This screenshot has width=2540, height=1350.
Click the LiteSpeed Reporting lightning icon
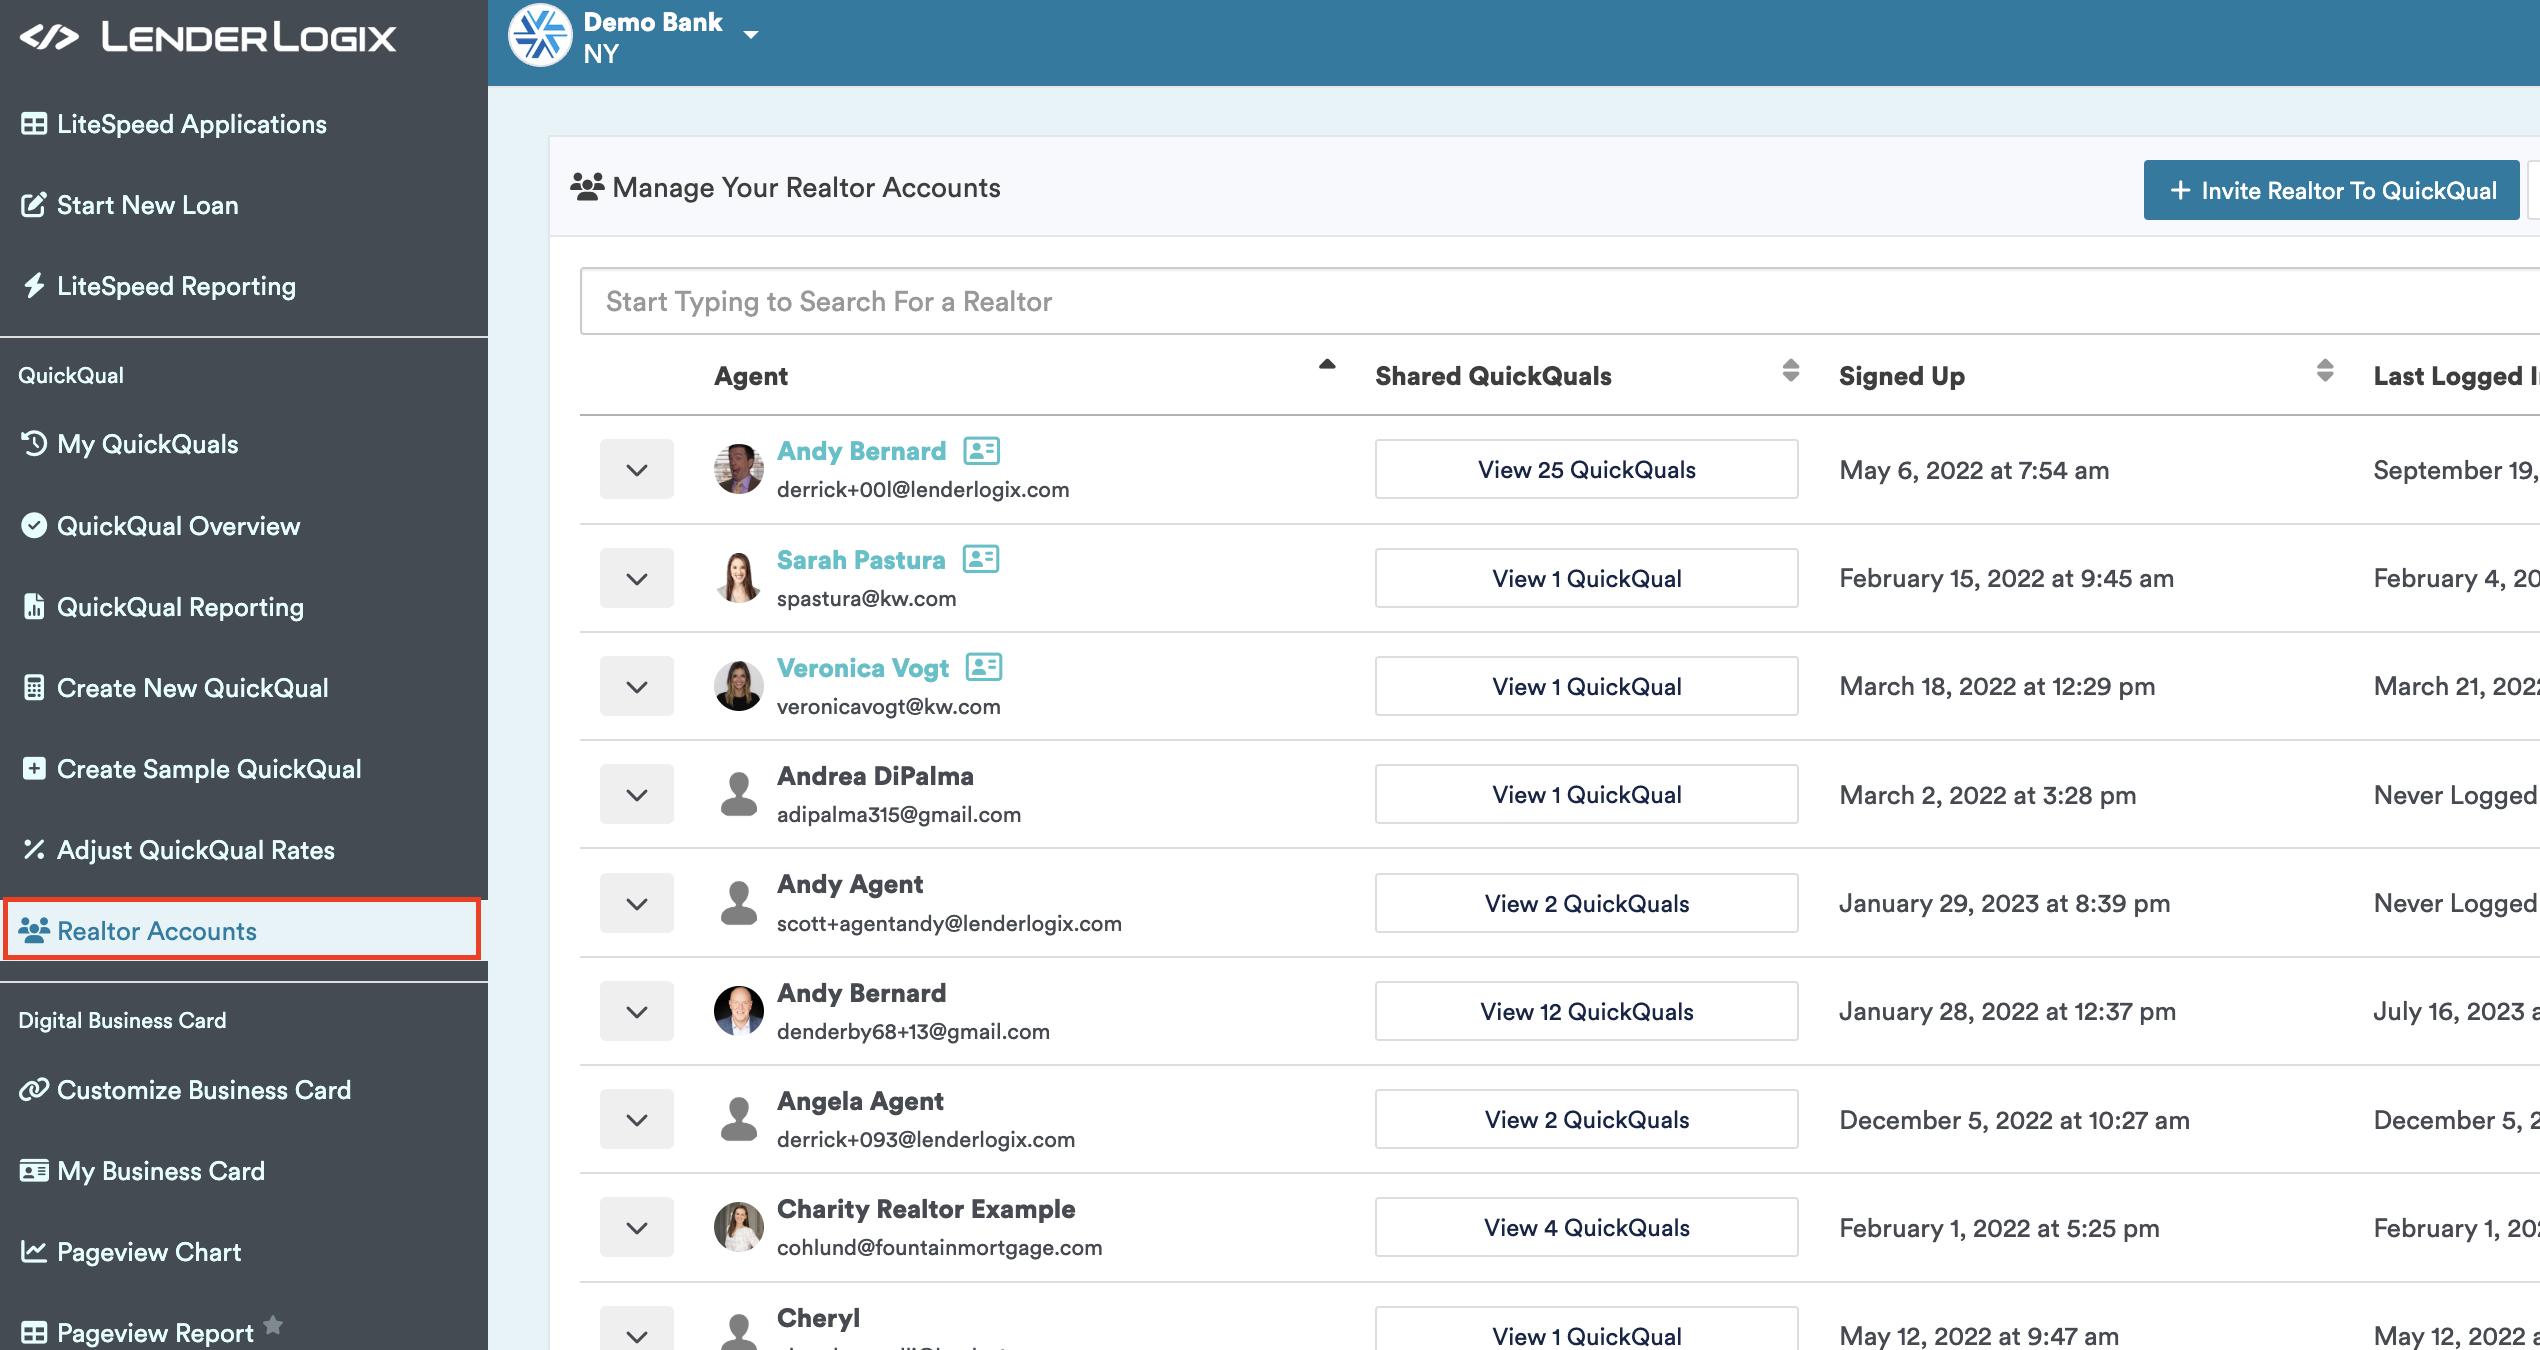(34, 286)
